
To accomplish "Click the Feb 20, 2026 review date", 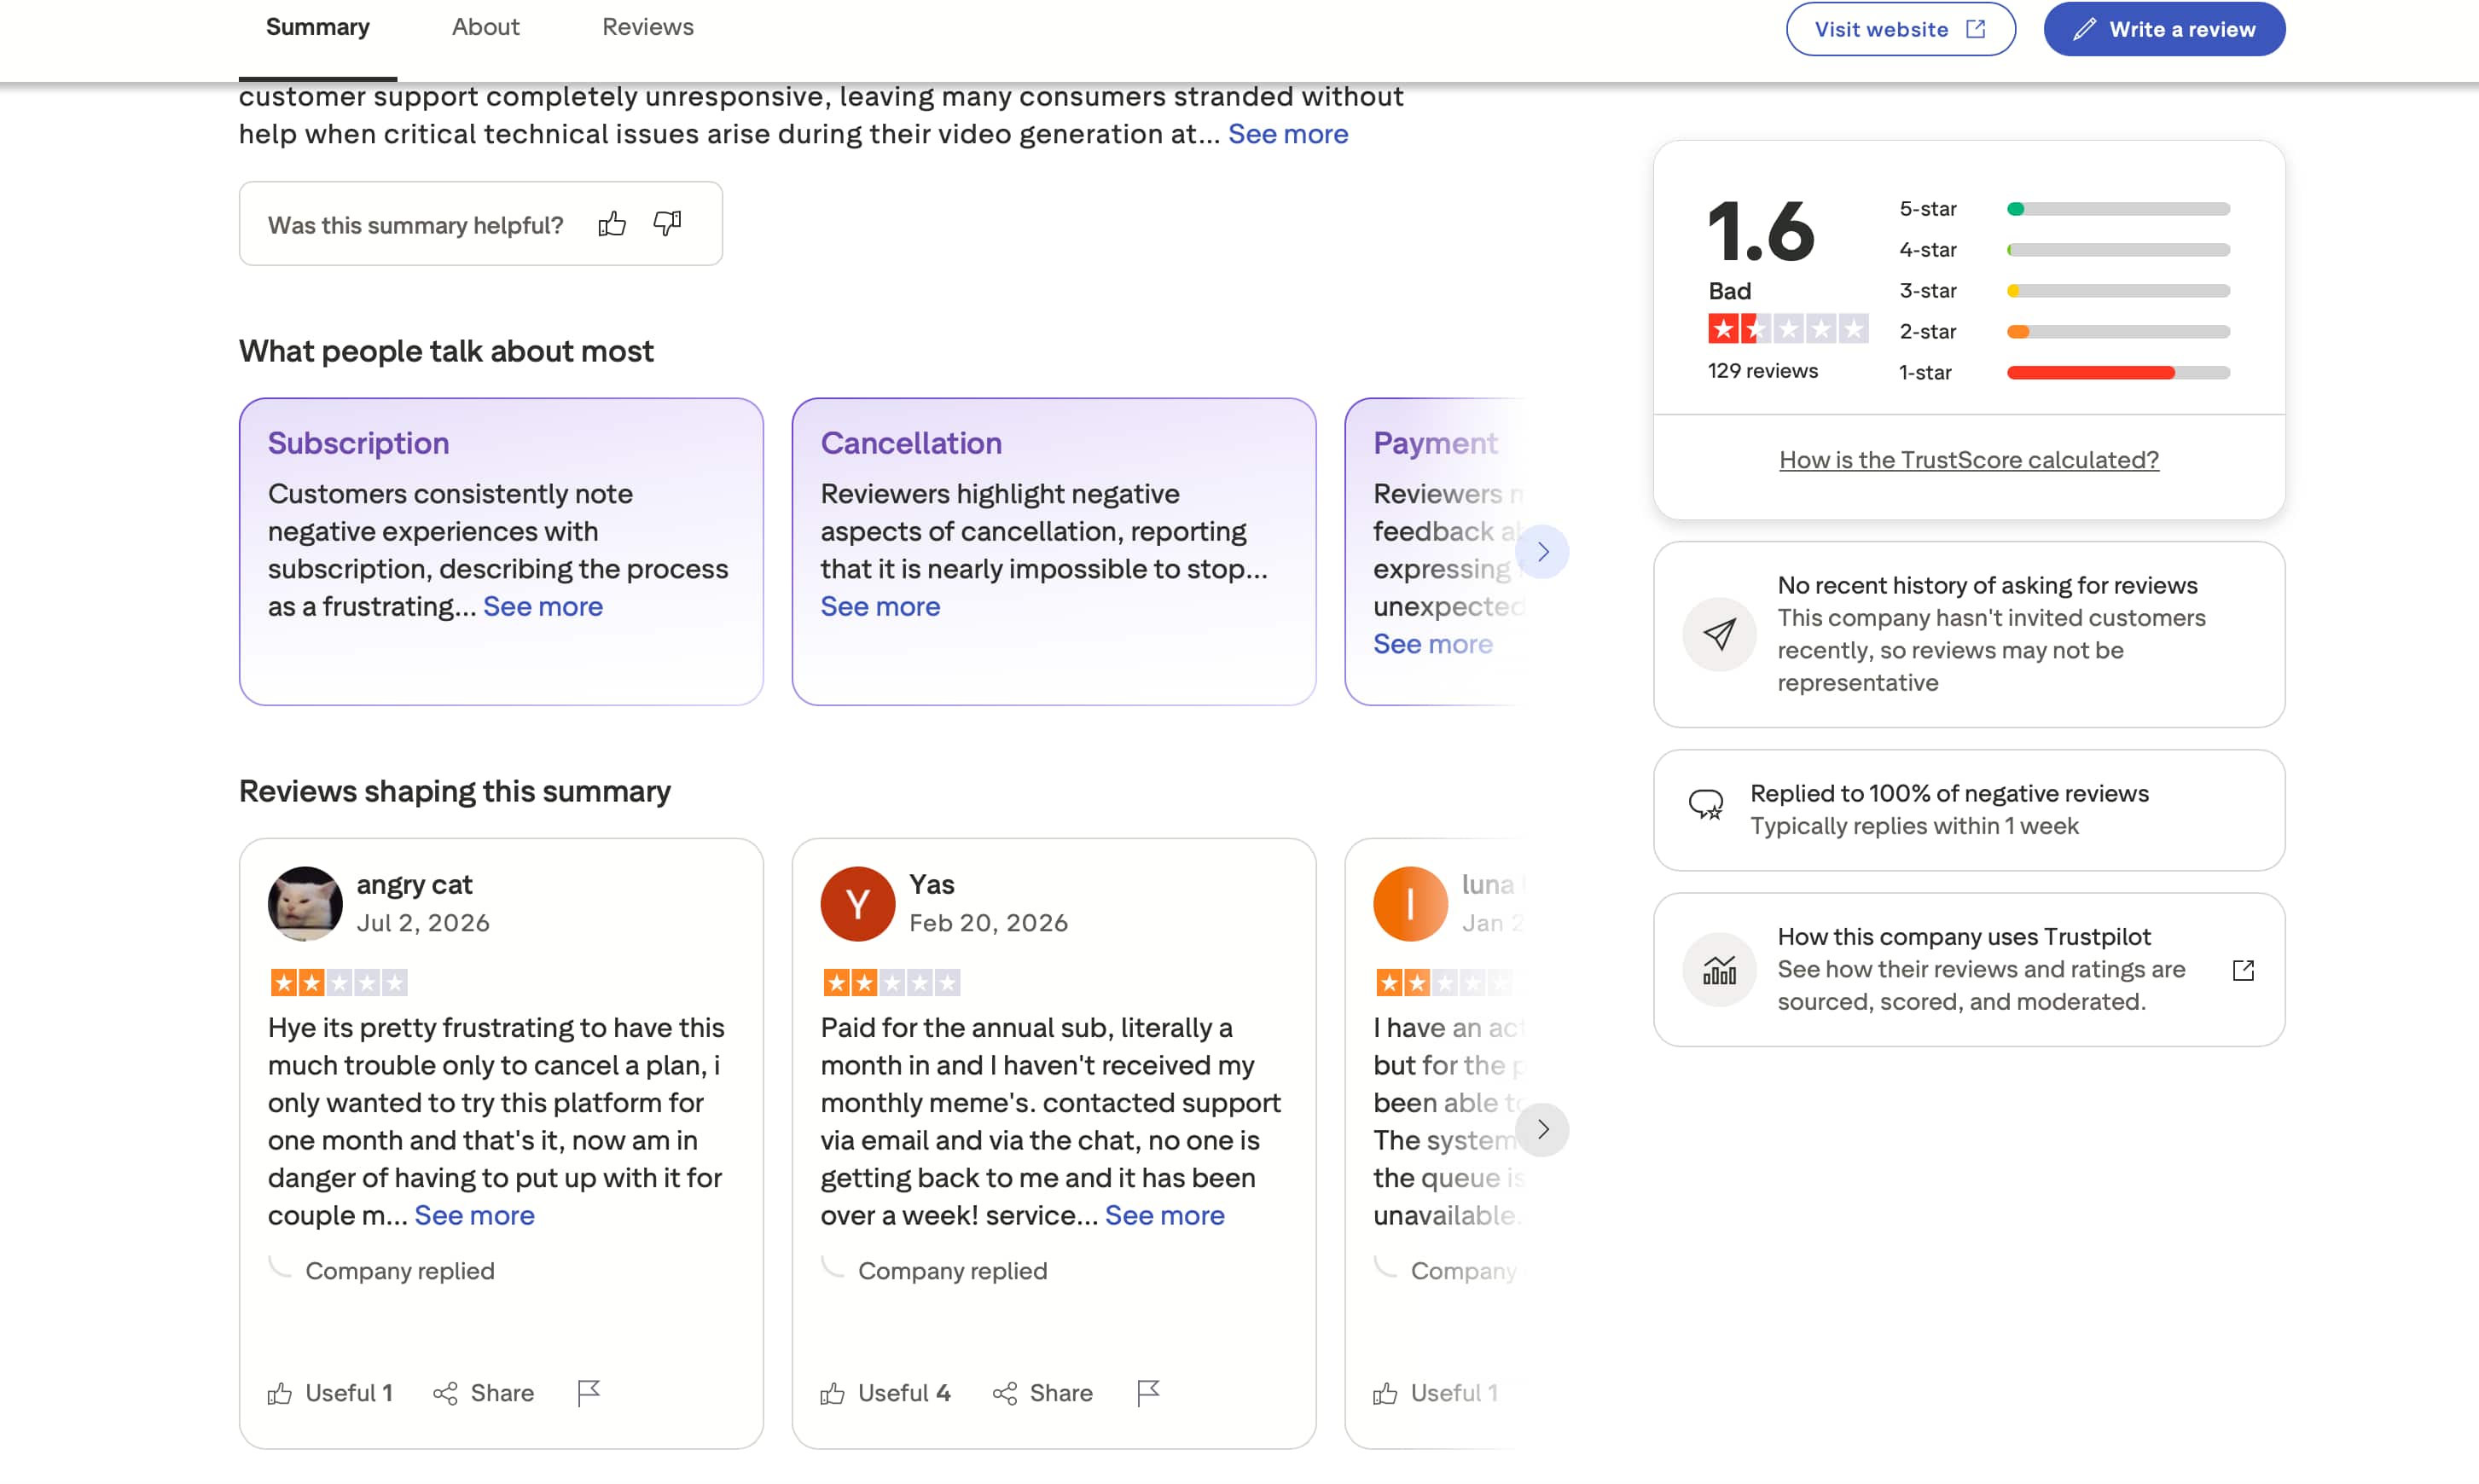I will (x=988, y=923).
